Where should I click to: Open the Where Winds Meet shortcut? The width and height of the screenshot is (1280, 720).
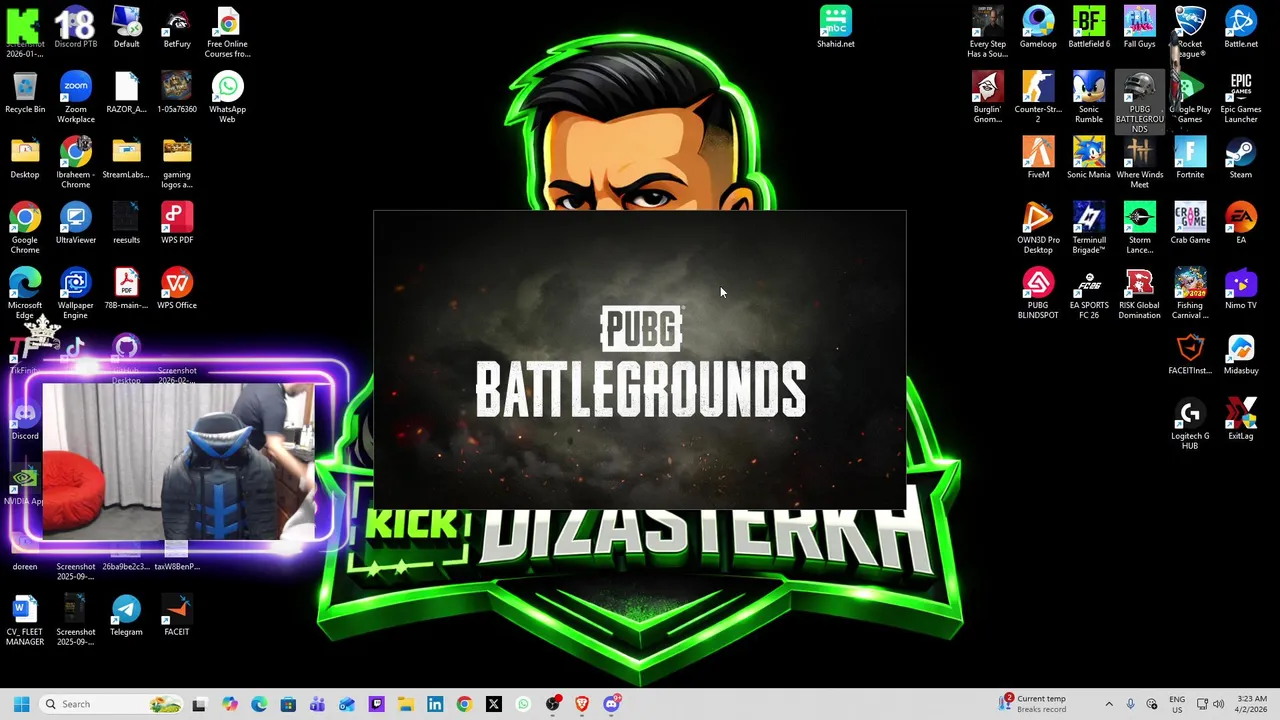pyautogui.click(x=1139, y=162)
